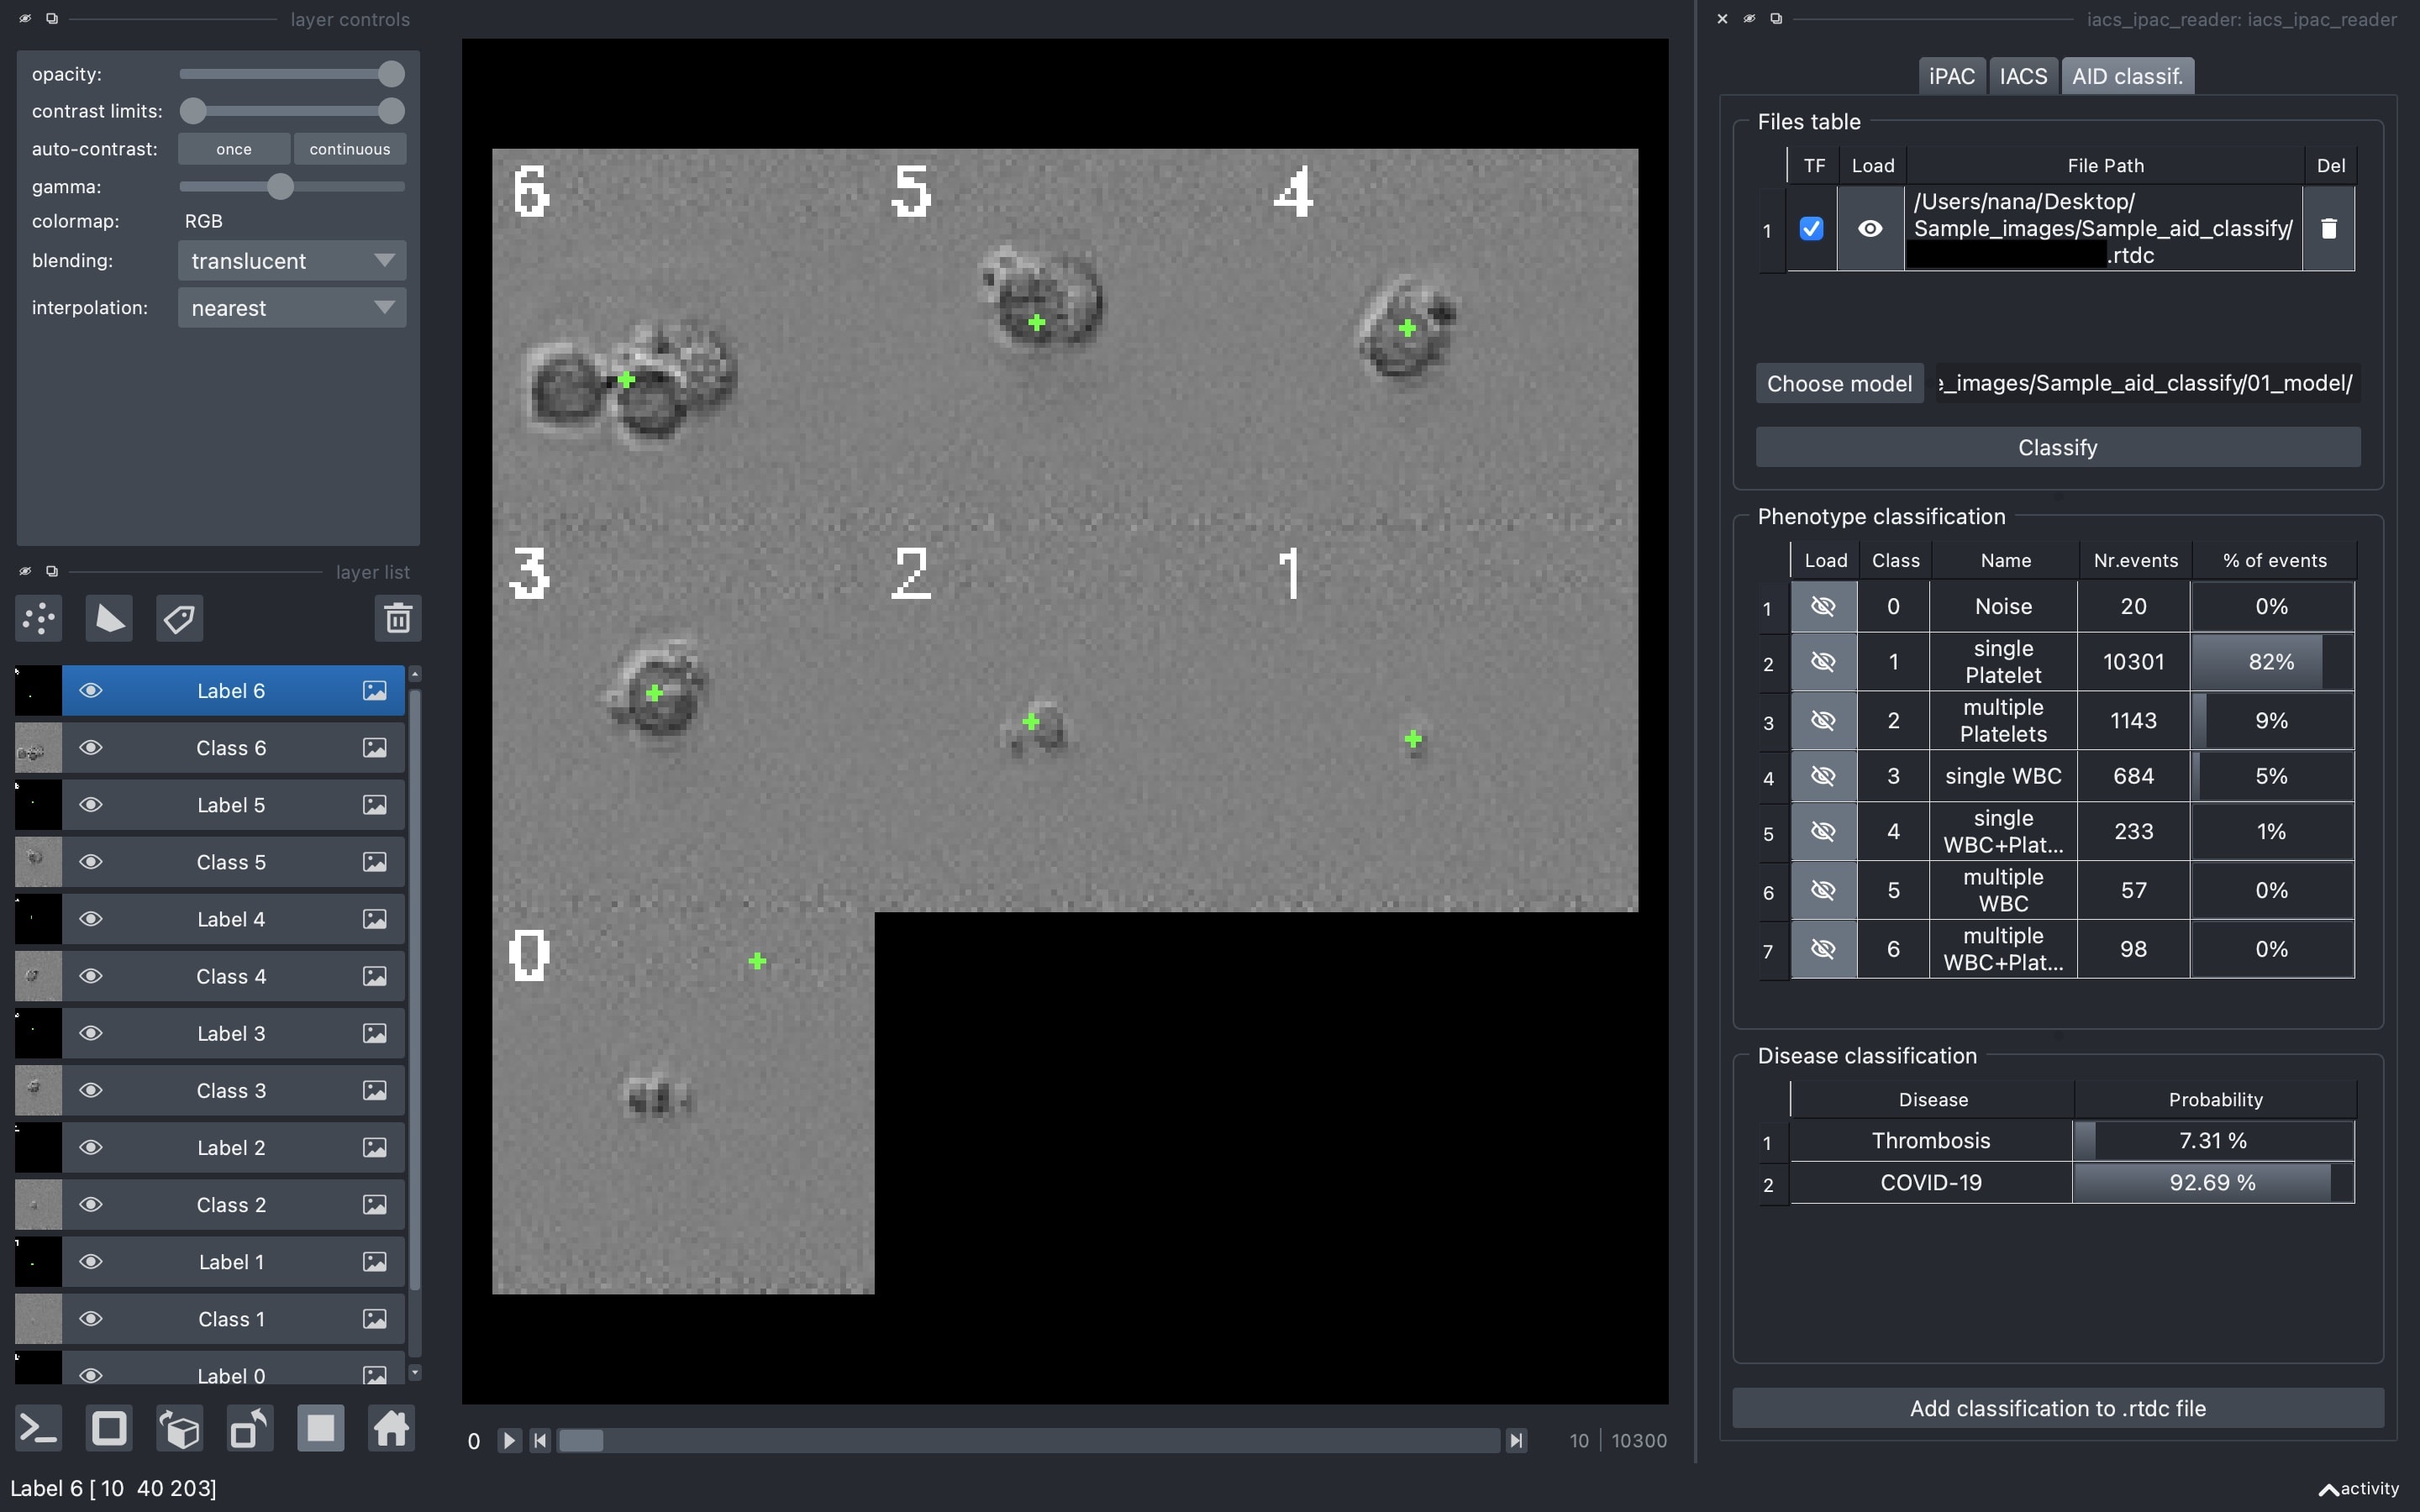Create a new labels layer

pyautogui.click(x=180, y=619)
